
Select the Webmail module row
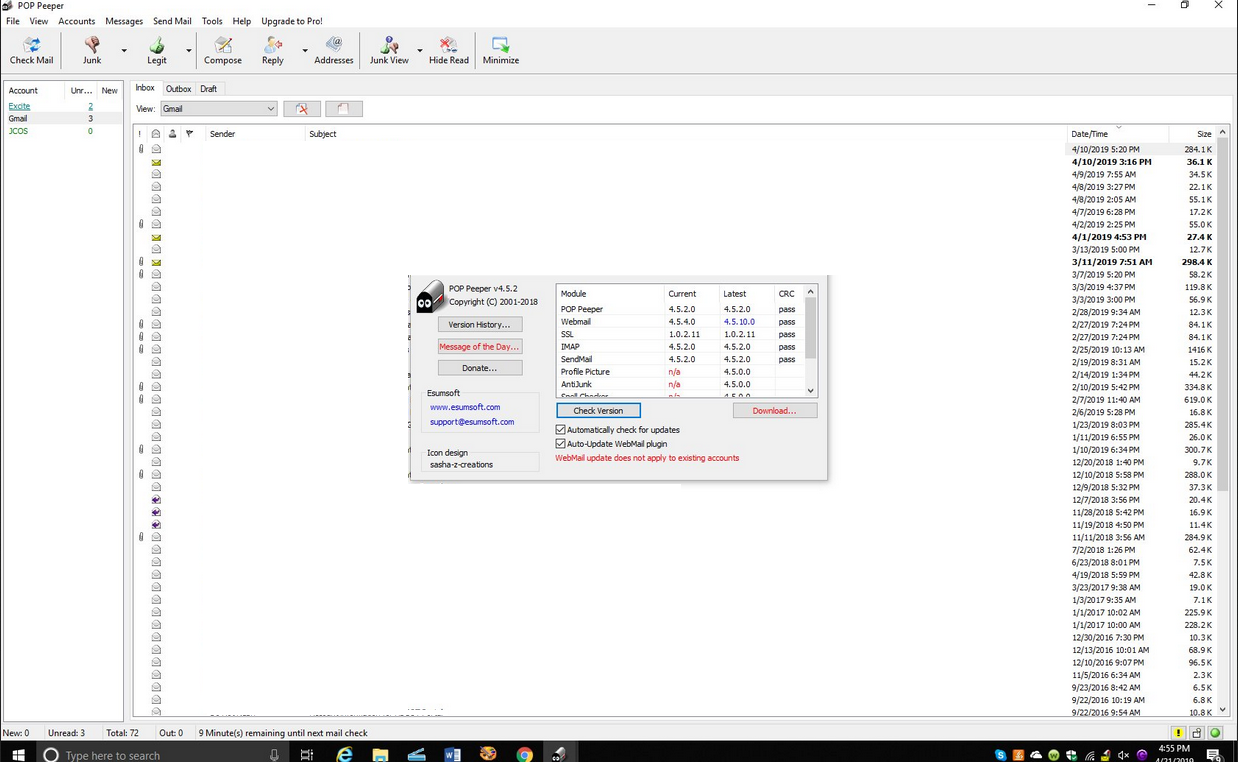680,322
